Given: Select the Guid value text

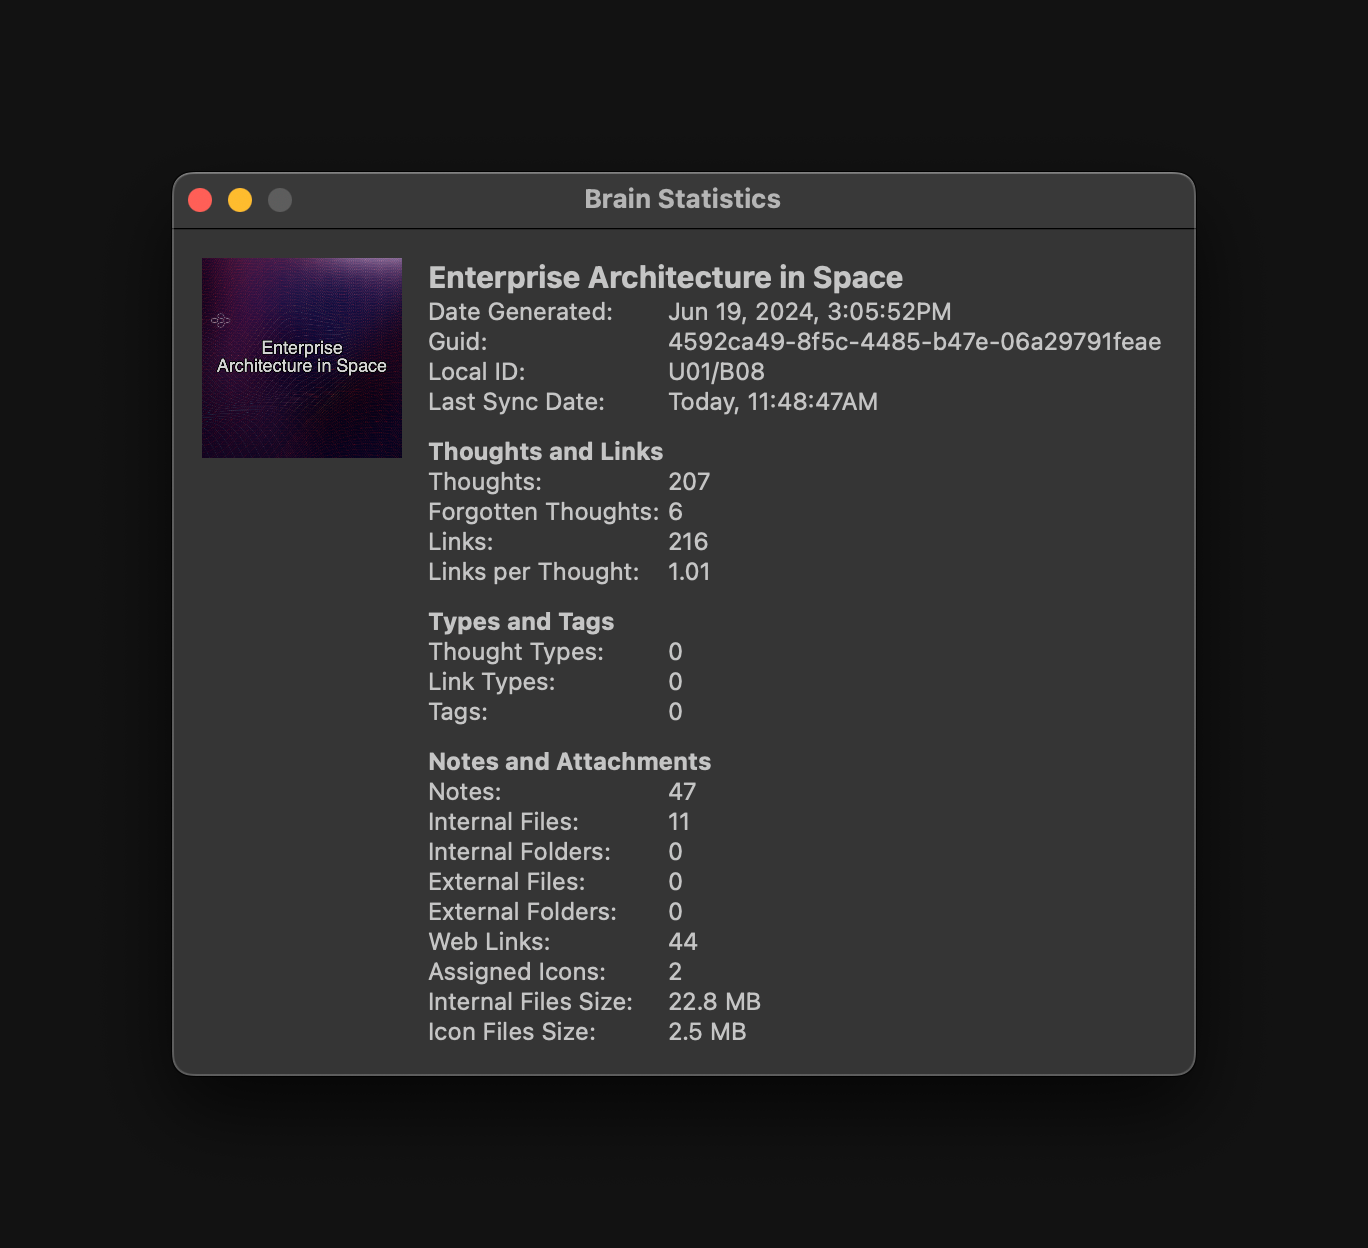Looking at the screenshot, I should [914, 342].
